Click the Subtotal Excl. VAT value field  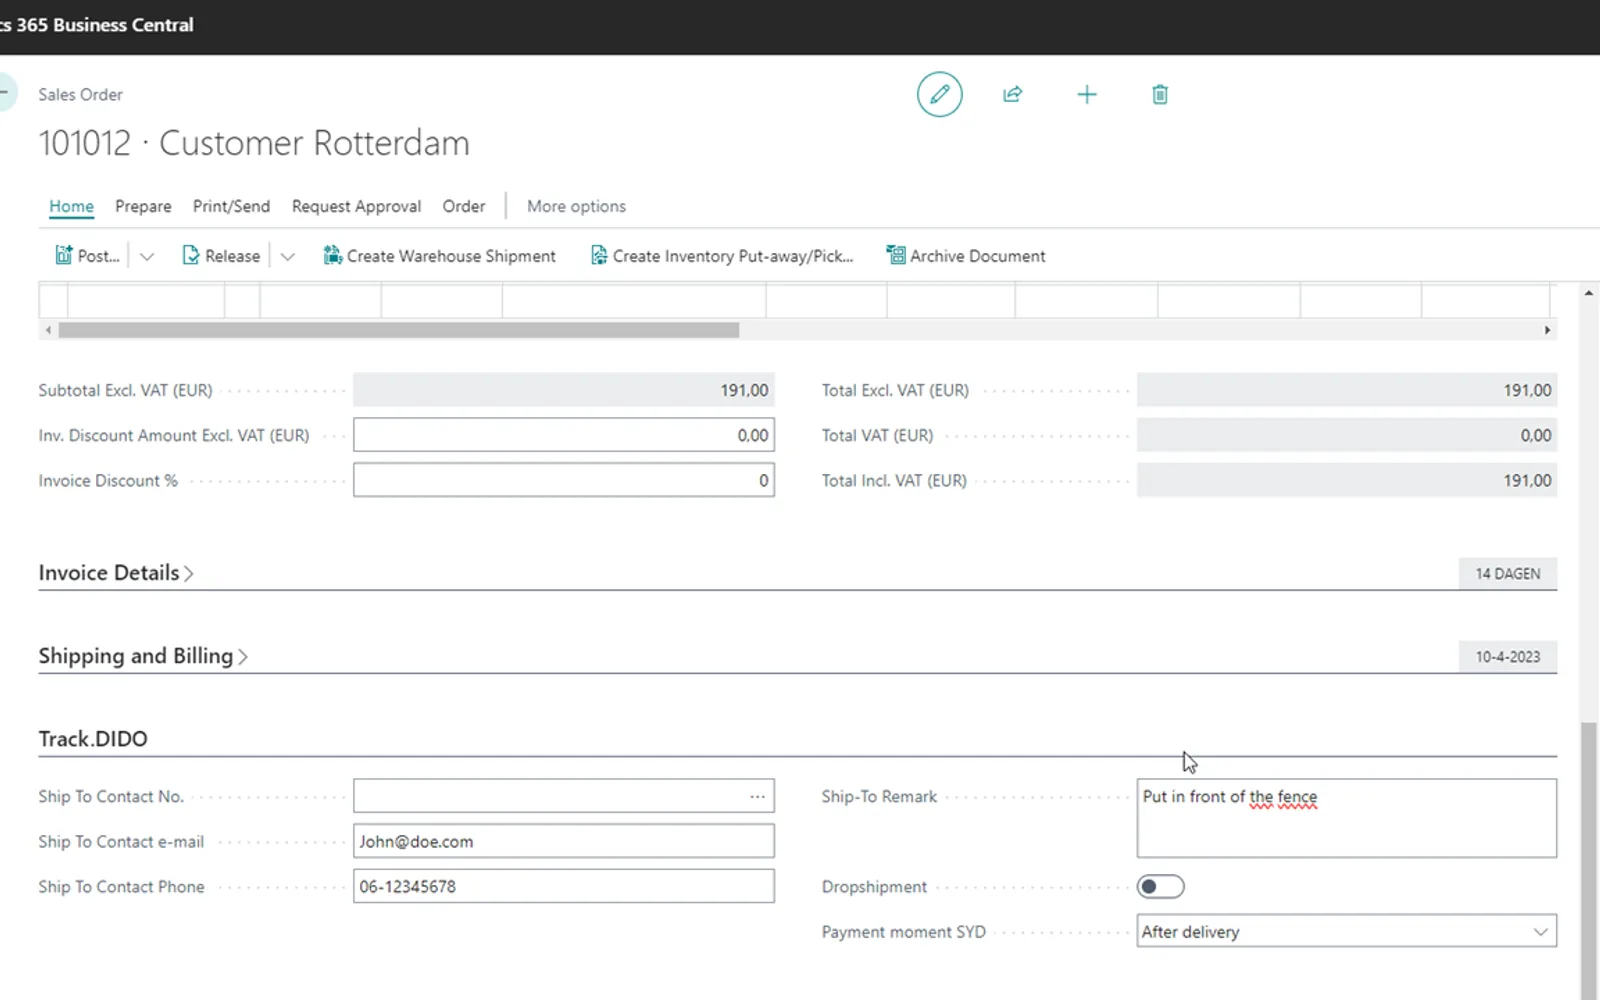[x=563, y=390]
